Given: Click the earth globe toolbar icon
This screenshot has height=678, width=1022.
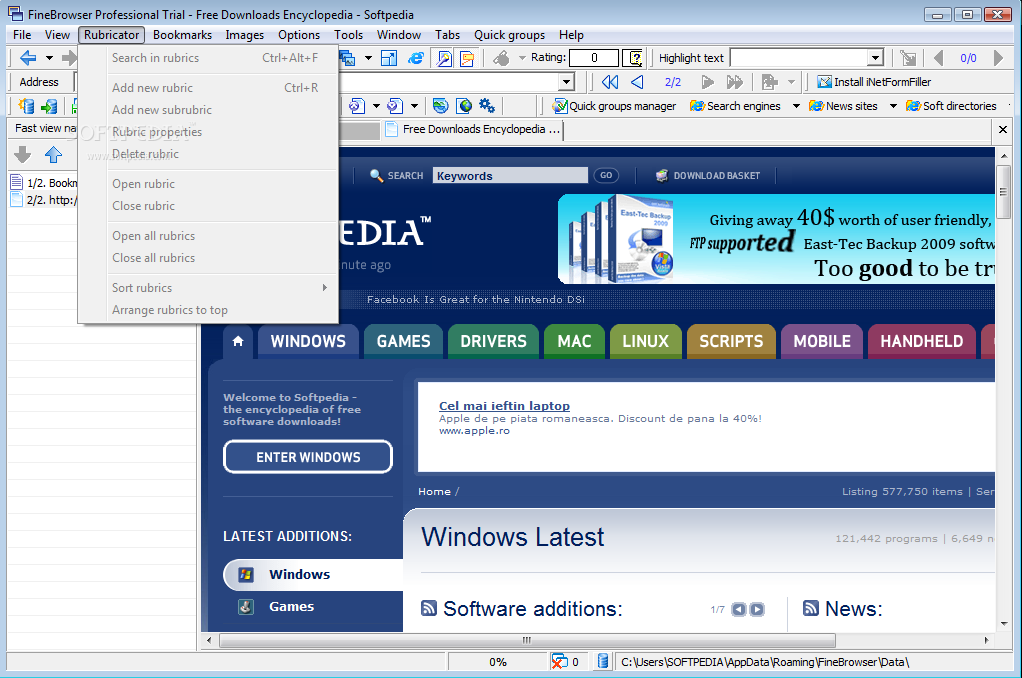Looking at the screenshot, I should click(x=464, y=106).
